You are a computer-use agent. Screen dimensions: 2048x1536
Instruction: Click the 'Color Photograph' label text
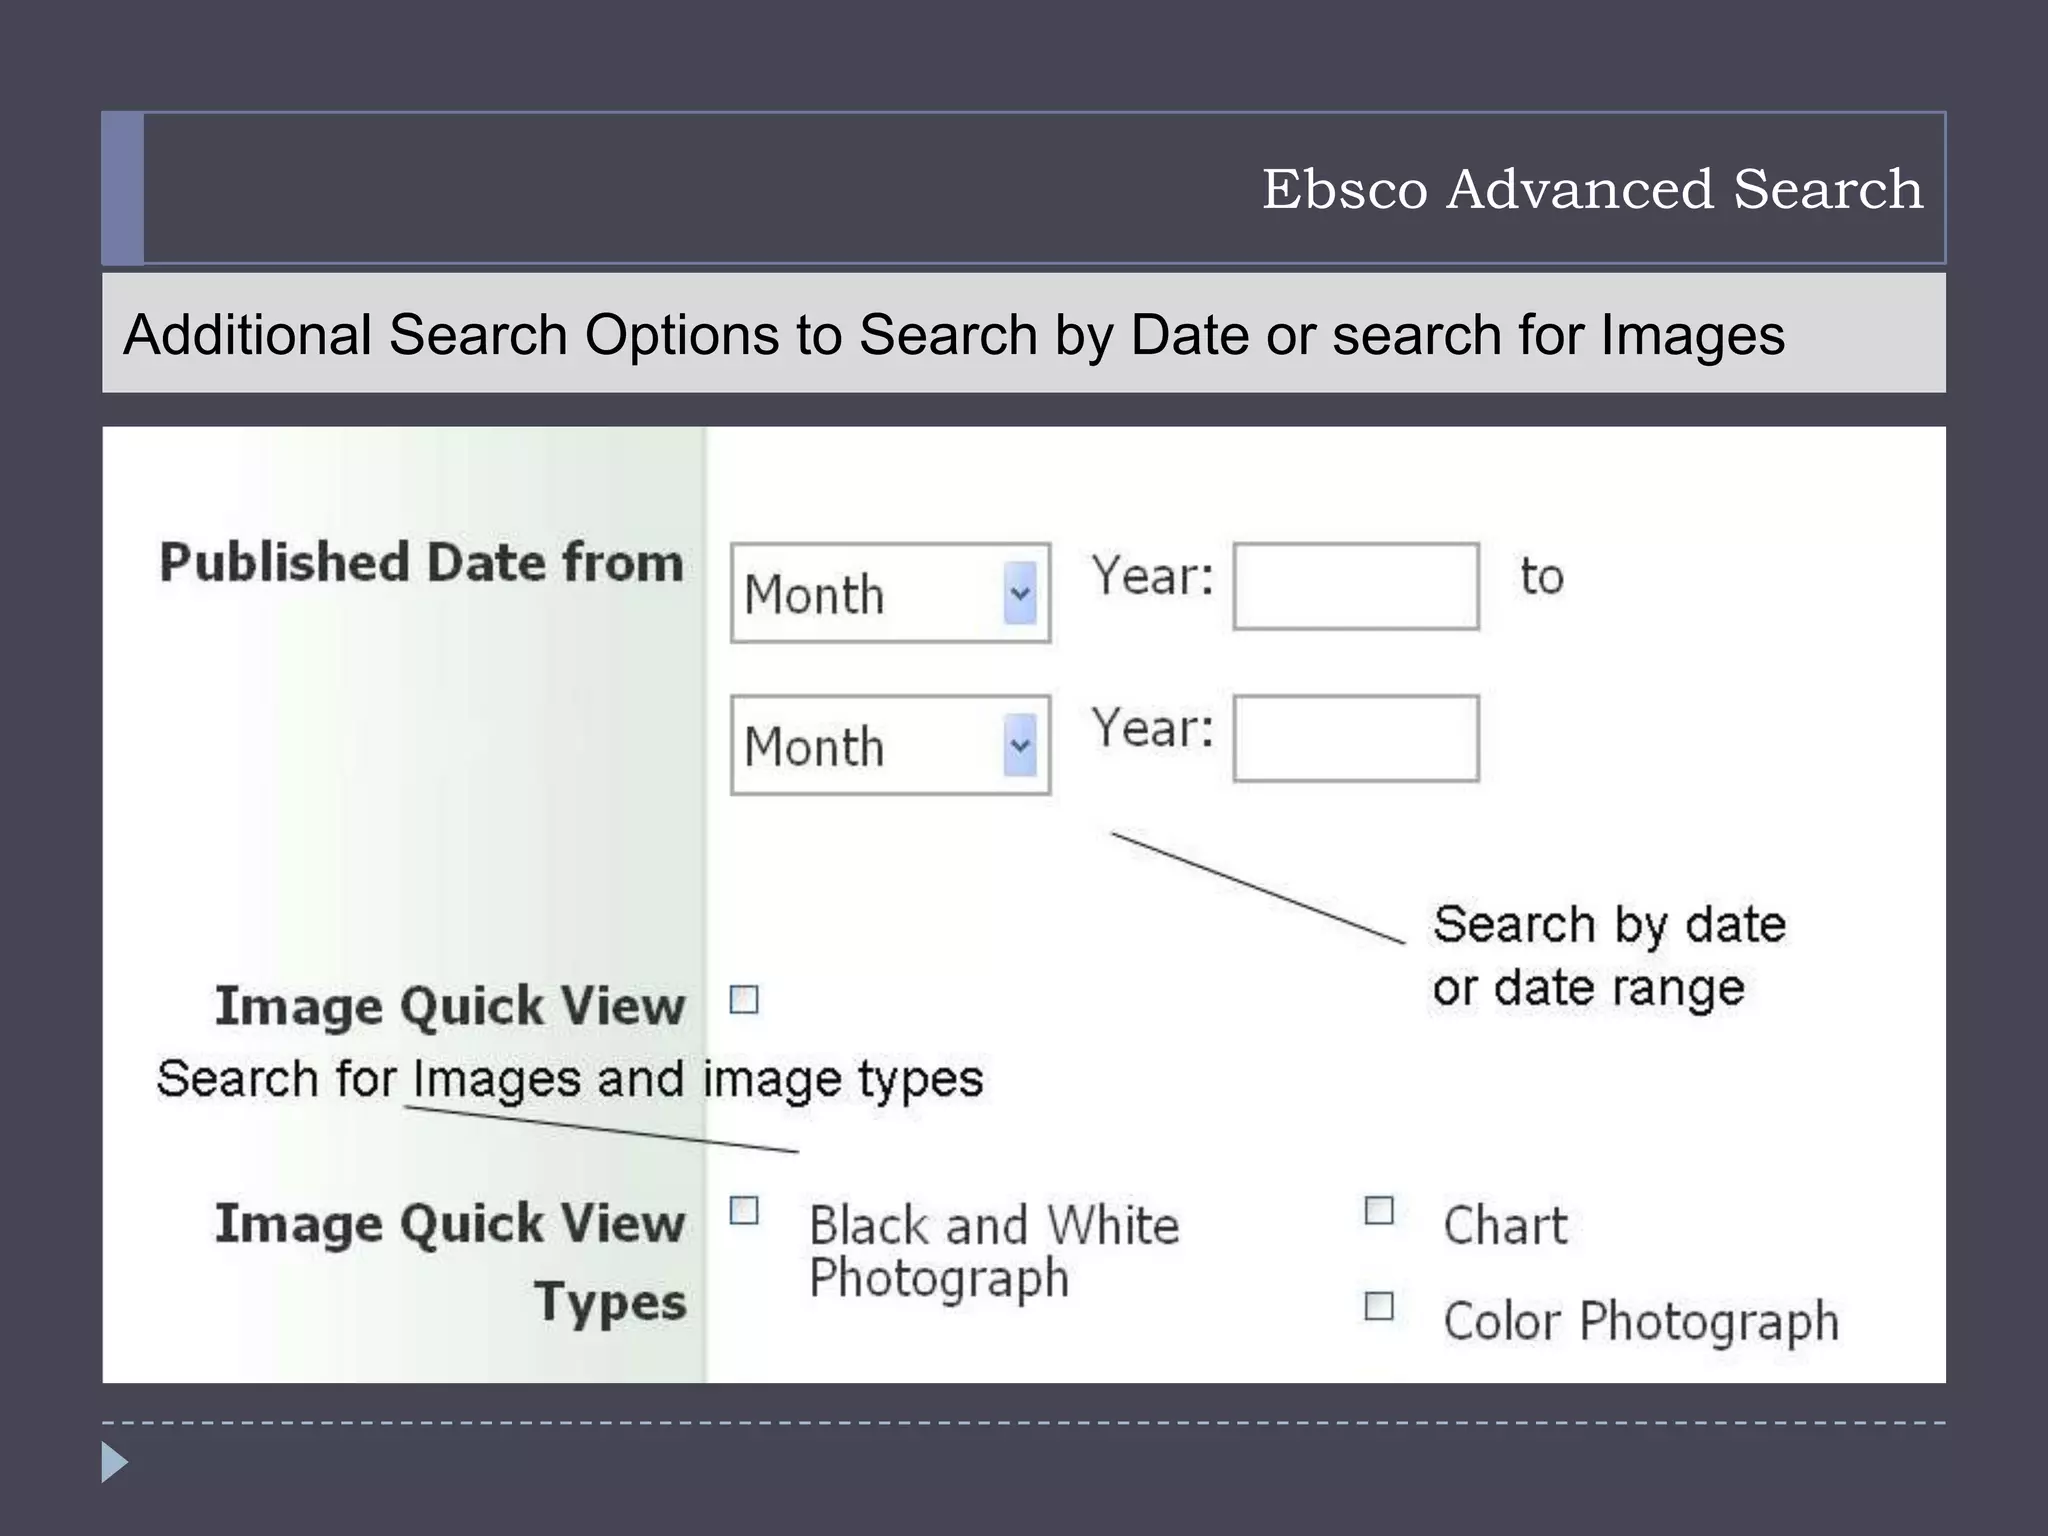click(1641, 1320)
